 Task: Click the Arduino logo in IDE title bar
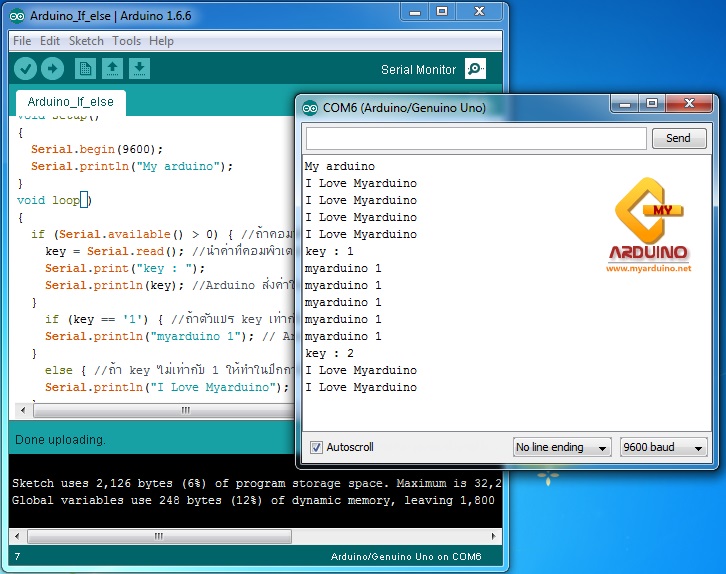point(18,16)
